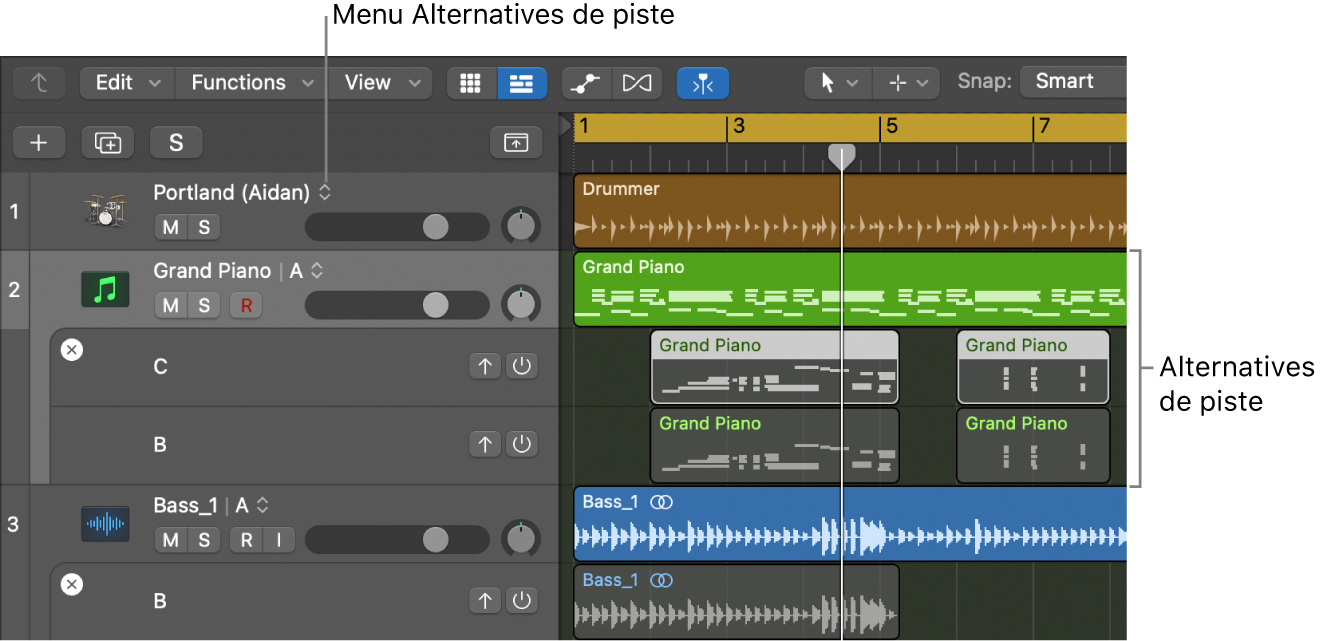Select the Portland (Aidan) track name
Viewport: 1335px width, 641px height.
[x=231, y=193]
